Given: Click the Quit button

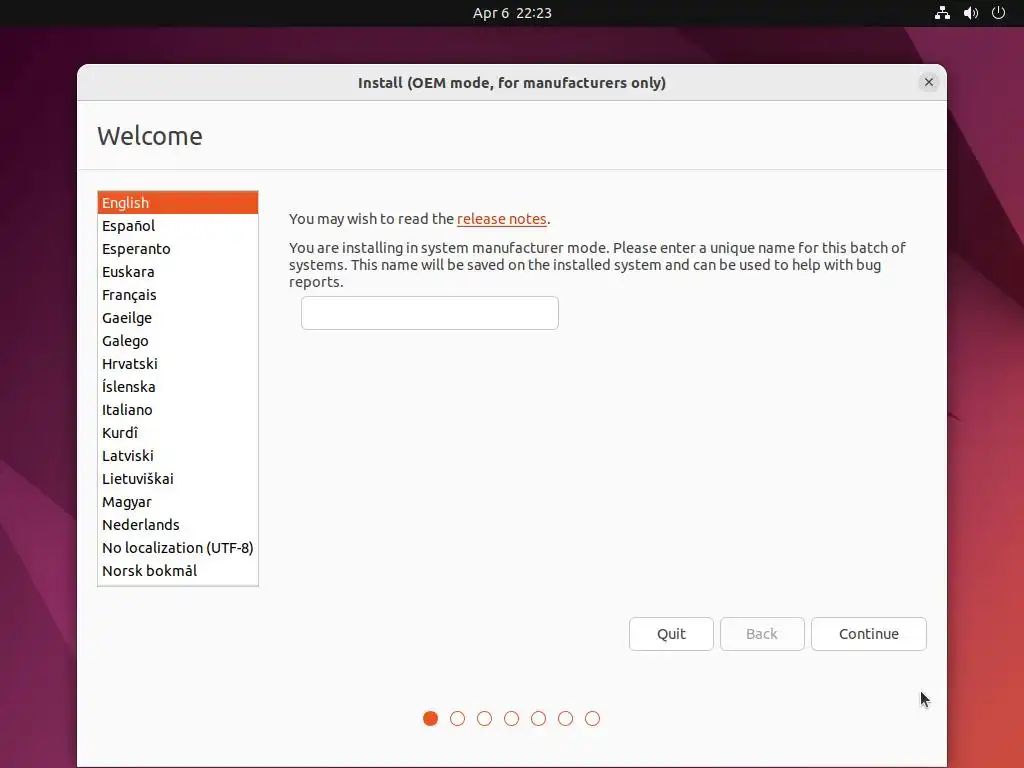Looking at the screenshot, I should (671, 633).
